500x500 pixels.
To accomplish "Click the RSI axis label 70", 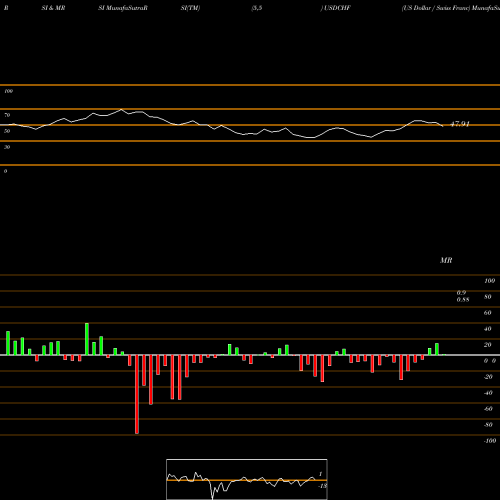I will click(x=7, y=115).
